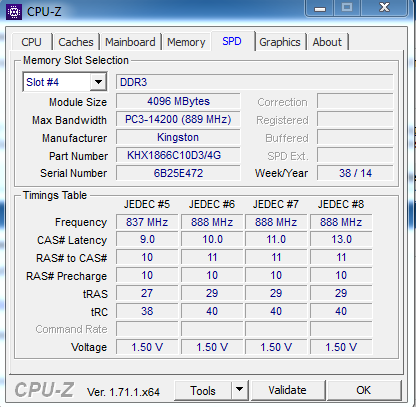The height and width of the screenshot is (407, 416).
Task: Click the Week/Year value 38 / 14
Action: tap(355, 173)
